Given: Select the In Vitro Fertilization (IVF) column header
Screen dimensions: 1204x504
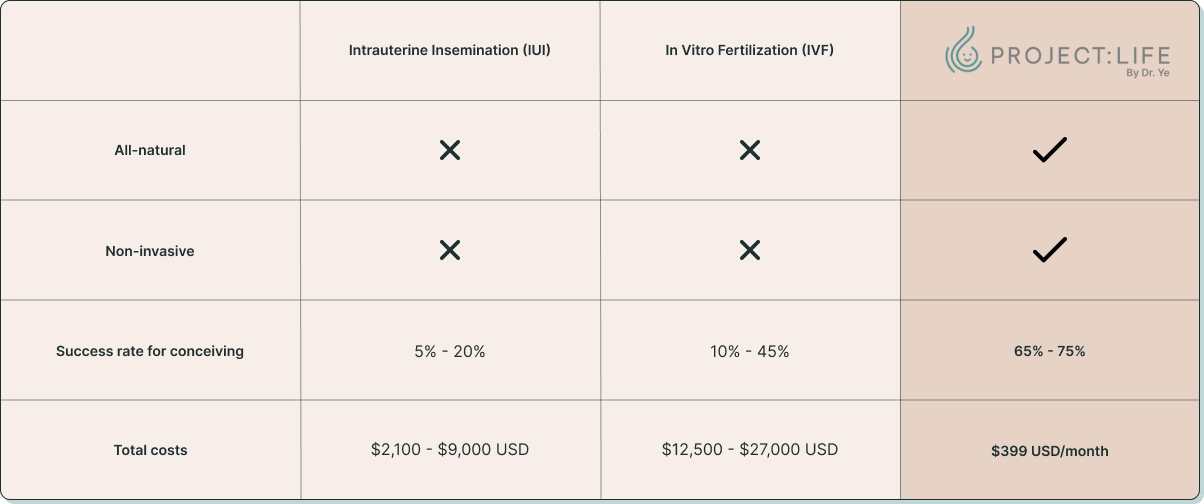Looking at the screenshot, I should click(x=750, y=50).
